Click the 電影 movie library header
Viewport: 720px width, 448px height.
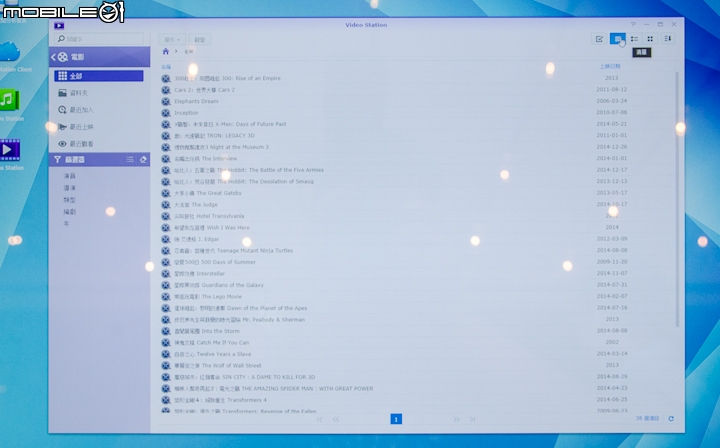pos(100,57)
